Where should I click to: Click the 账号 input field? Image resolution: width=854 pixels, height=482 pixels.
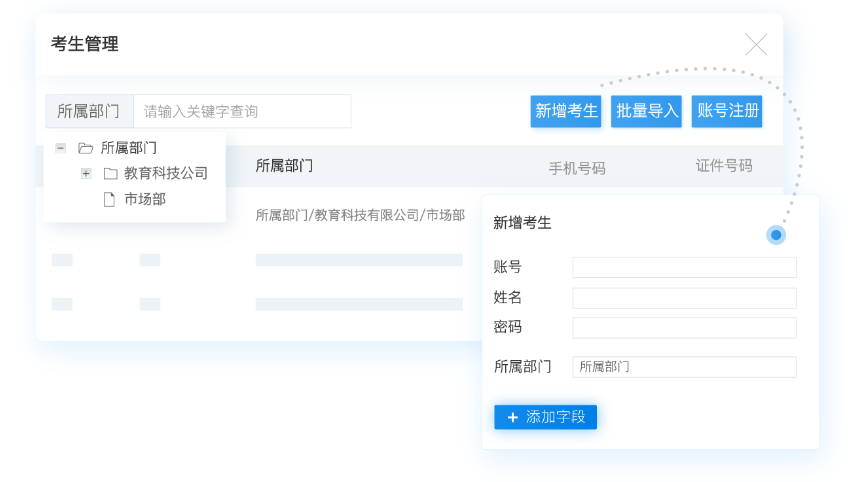coord(684,267)
